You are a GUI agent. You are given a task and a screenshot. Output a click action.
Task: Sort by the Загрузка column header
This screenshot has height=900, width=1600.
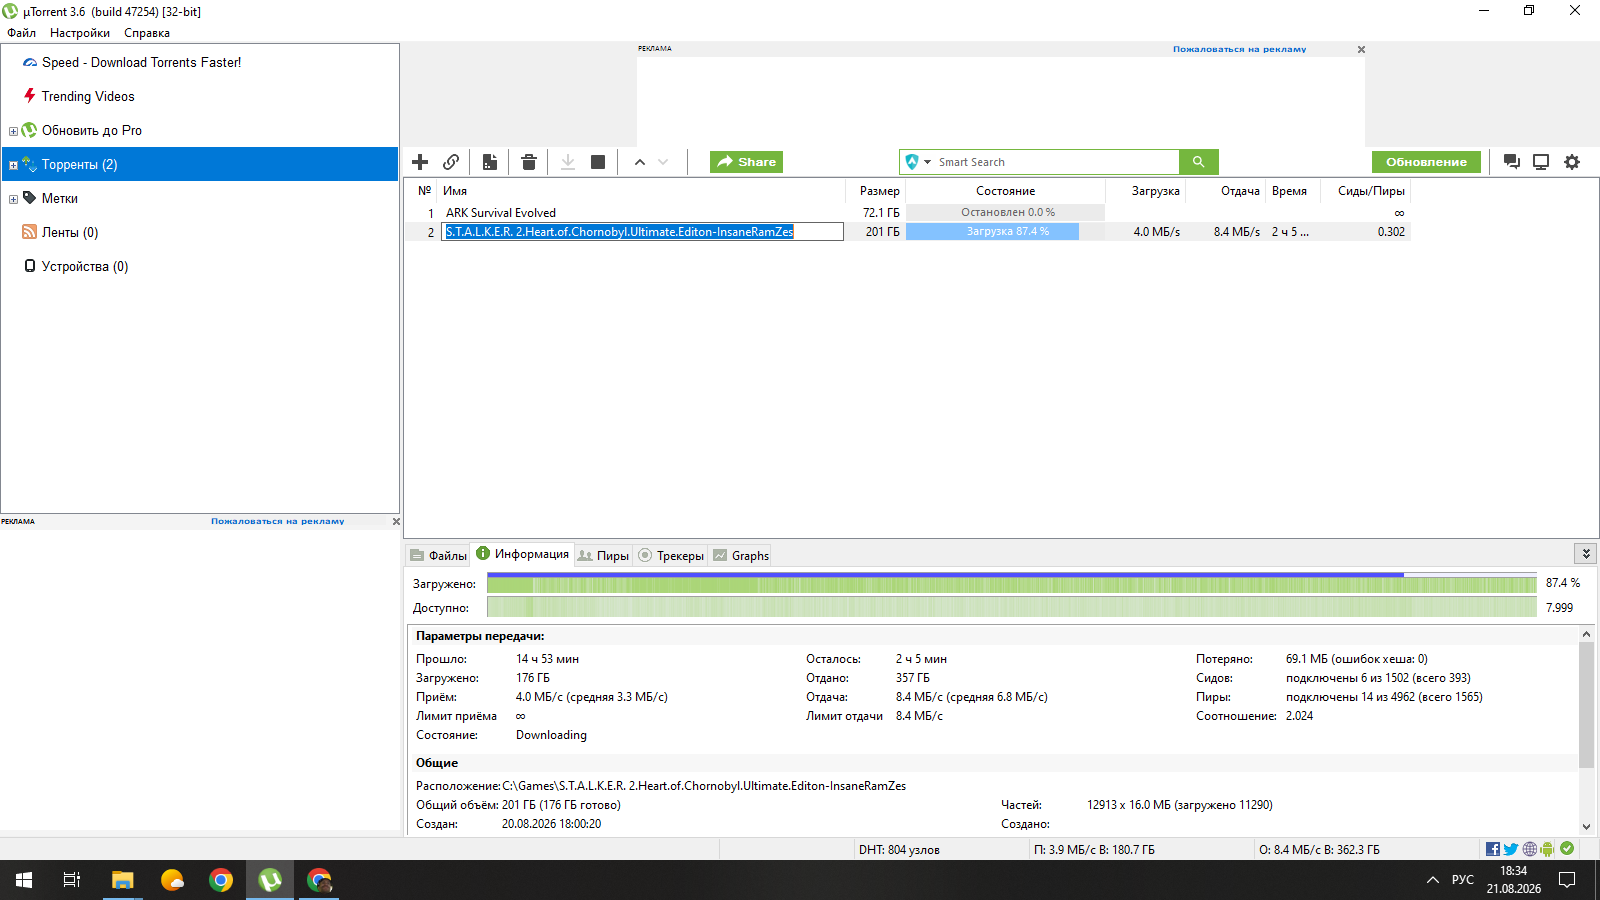point(1146,191)
